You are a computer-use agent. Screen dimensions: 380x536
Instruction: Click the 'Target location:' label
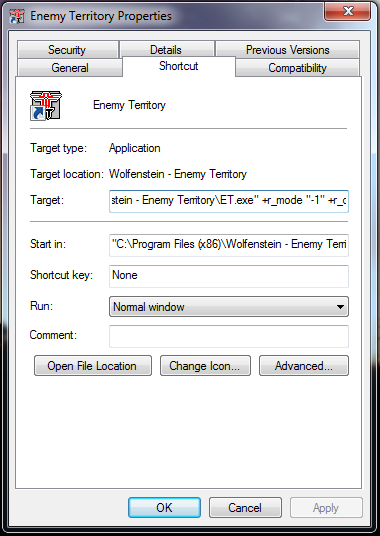pyautogui.click(x=67, y=174)
